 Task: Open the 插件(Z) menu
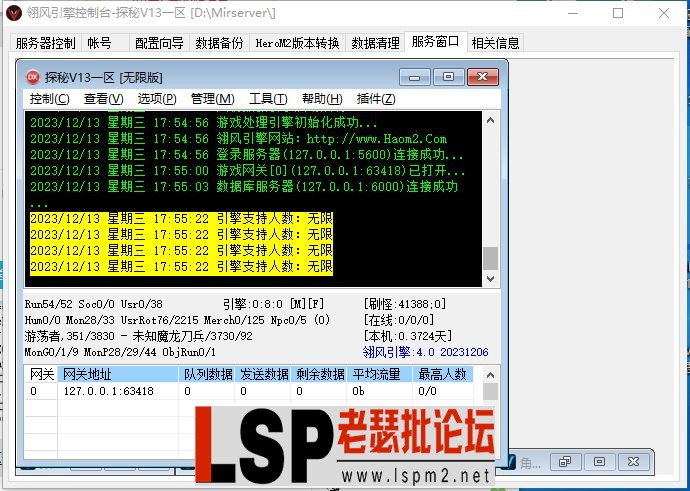(x=375, y=99)
